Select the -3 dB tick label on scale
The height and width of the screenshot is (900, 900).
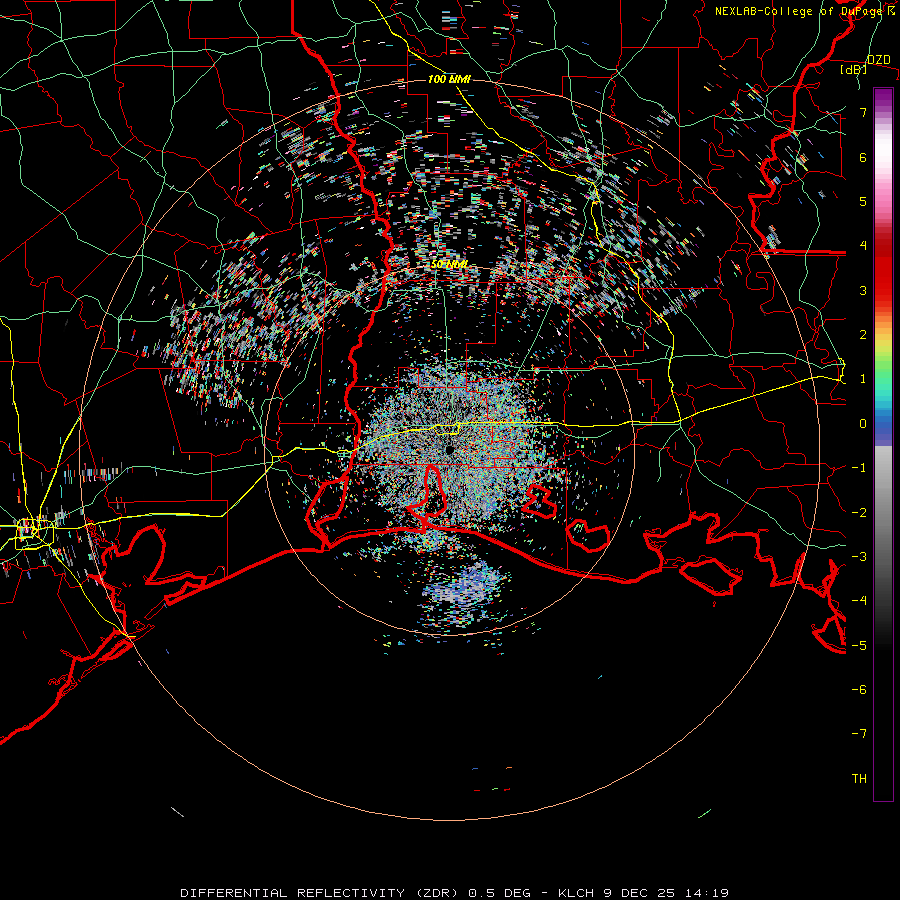point(859,557)
